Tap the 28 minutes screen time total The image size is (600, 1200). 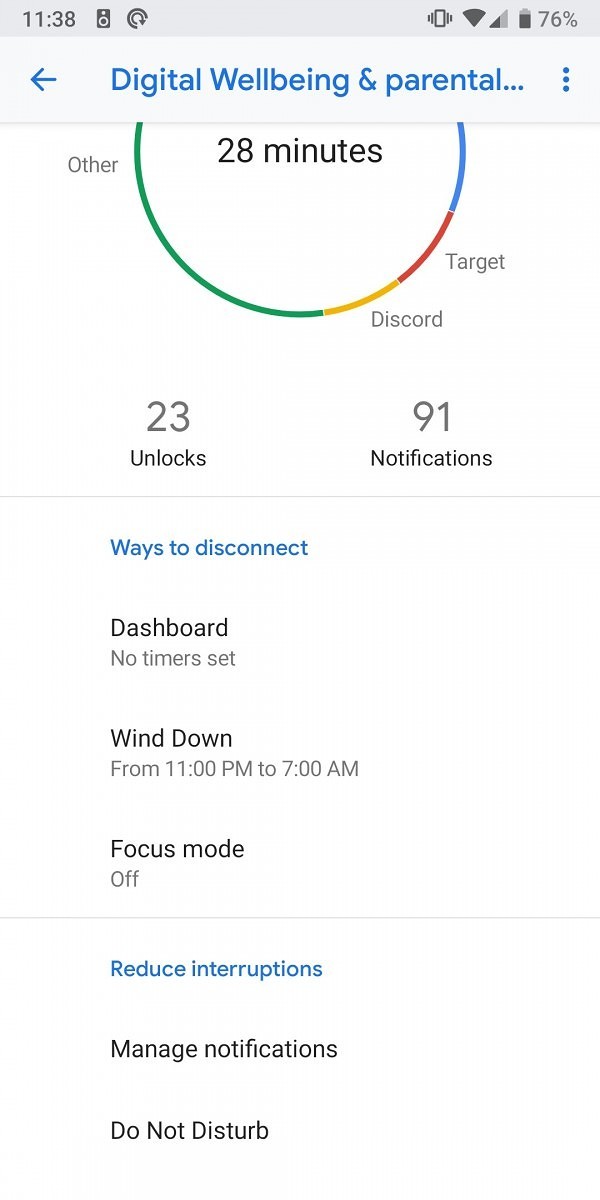point(300,151)
